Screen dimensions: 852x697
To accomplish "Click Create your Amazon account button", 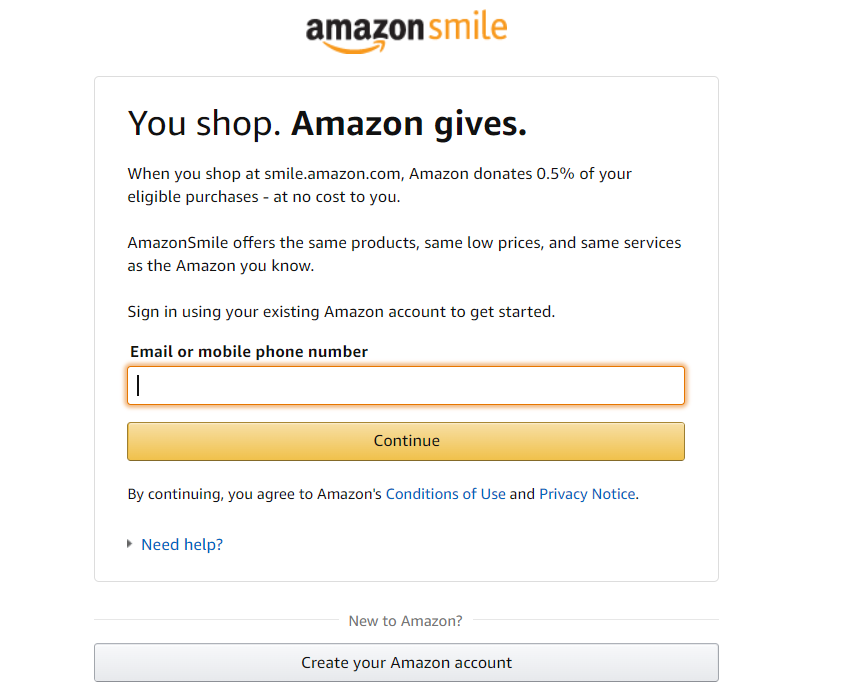I will pos(406,663).
